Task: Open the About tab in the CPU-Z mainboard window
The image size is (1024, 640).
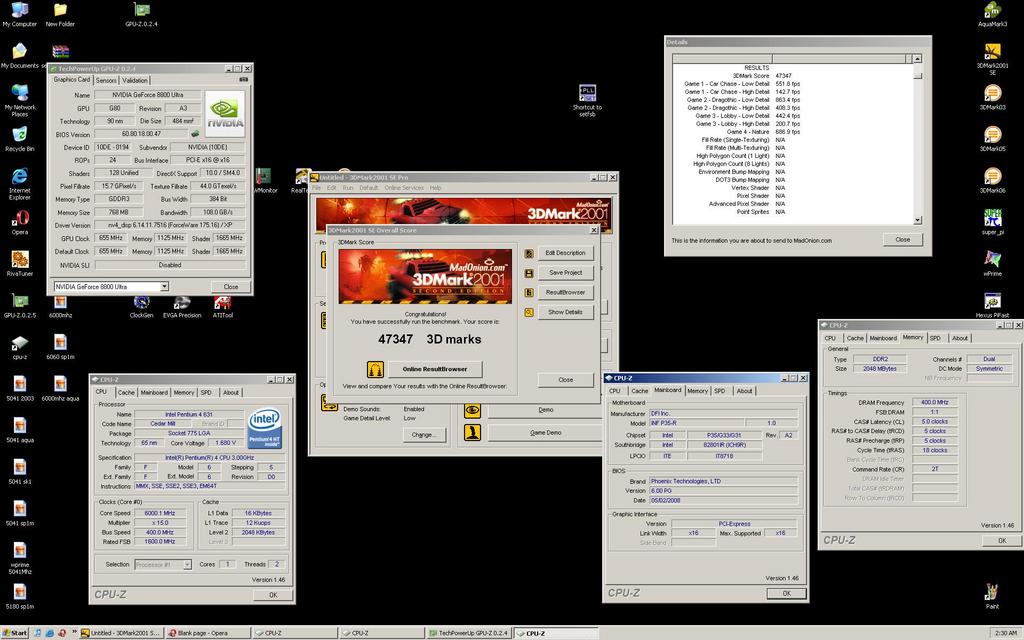Action: click(744, 391)
